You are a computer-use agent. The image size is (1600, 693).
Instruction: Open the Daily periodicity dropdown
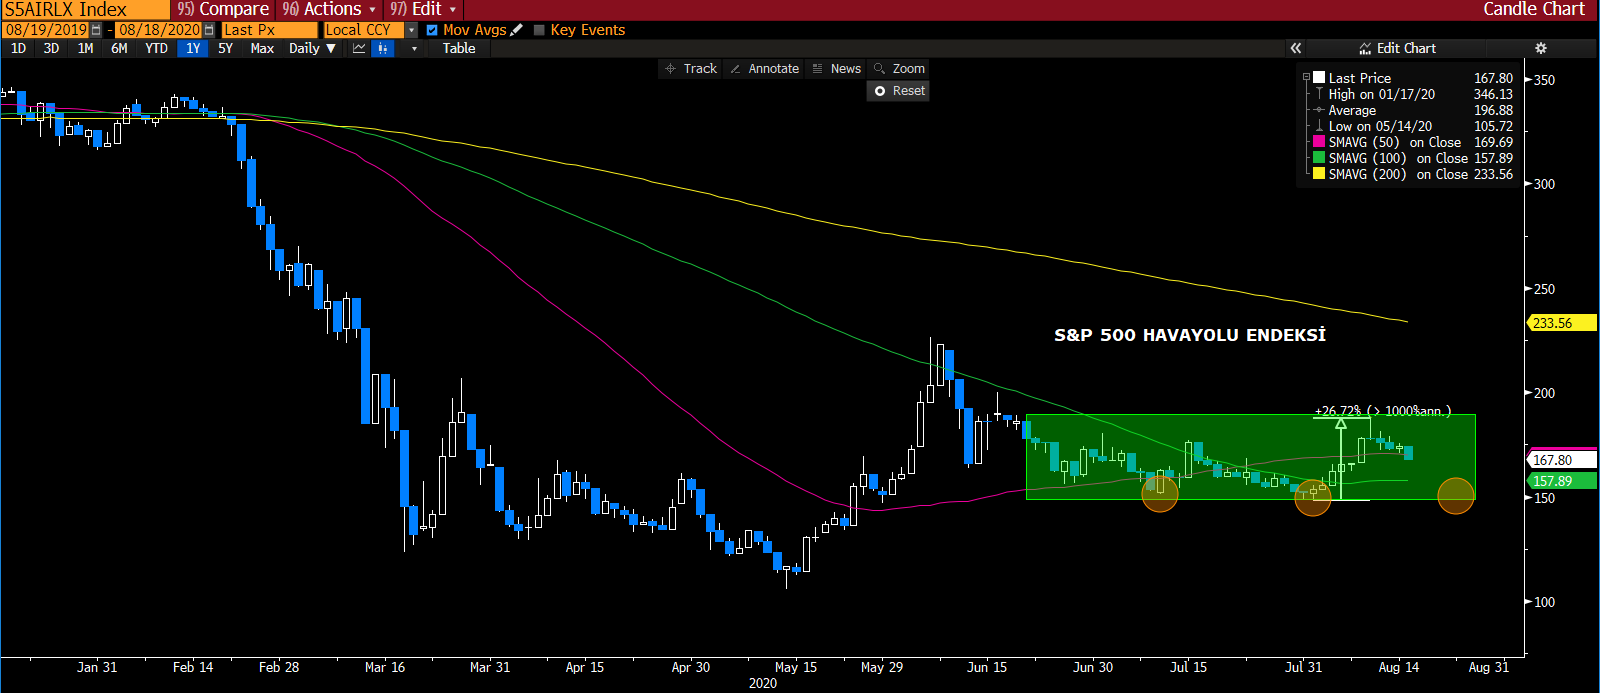point(313,48)
